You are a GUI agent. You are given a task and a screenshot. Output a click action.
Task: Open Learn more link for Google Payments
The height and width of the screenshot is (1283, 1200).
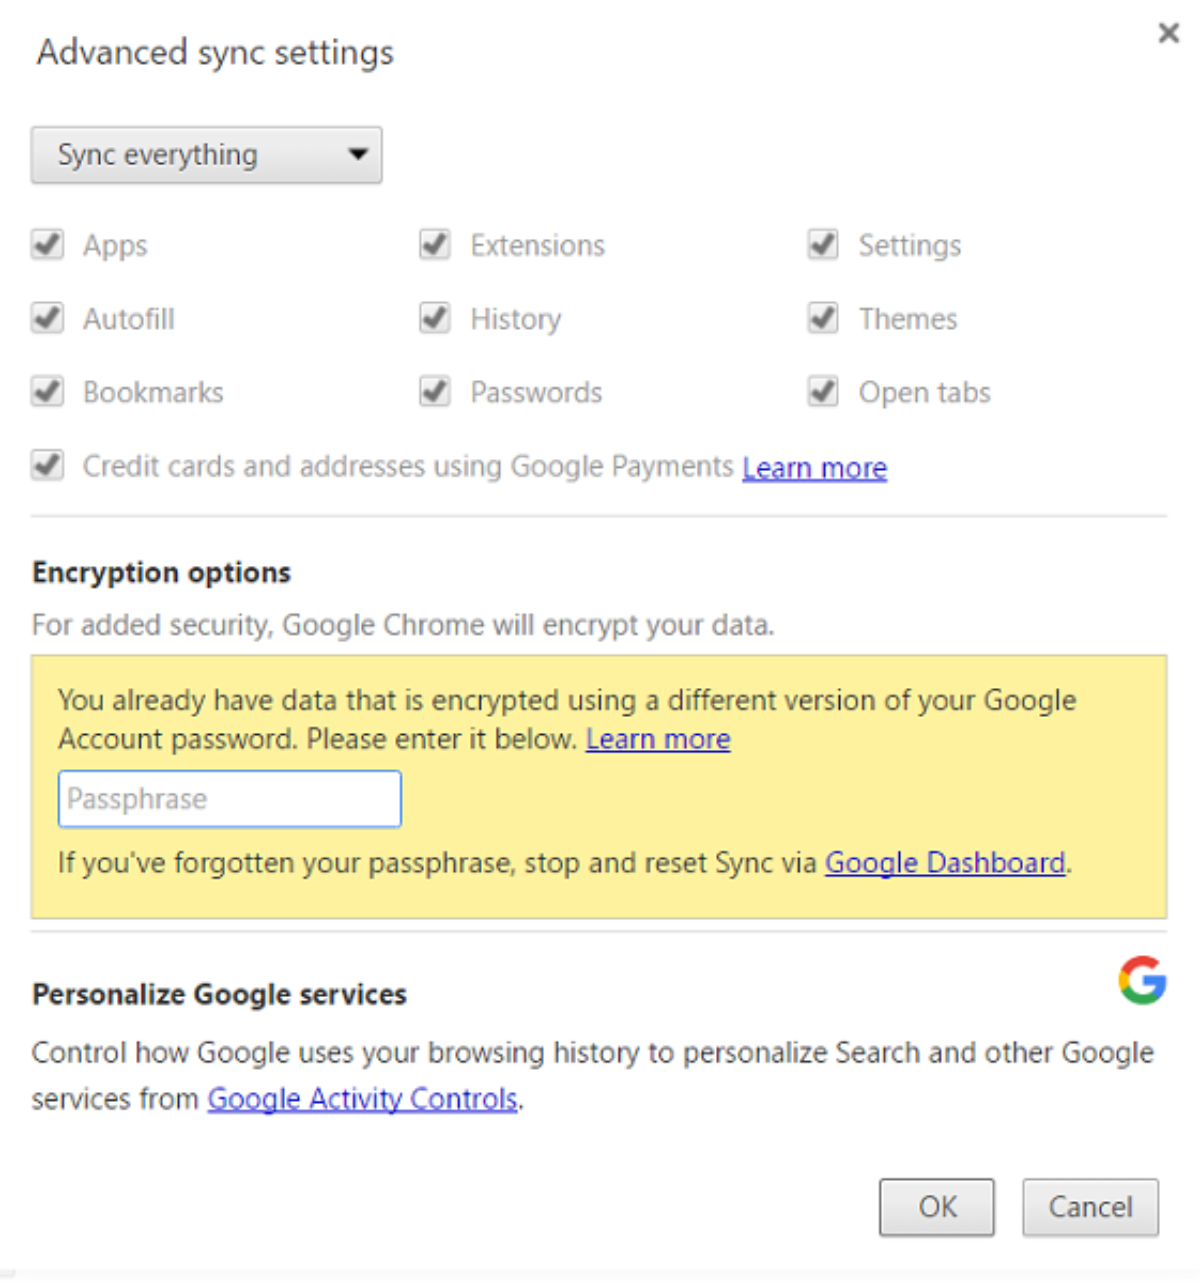[x=814, y=468]
